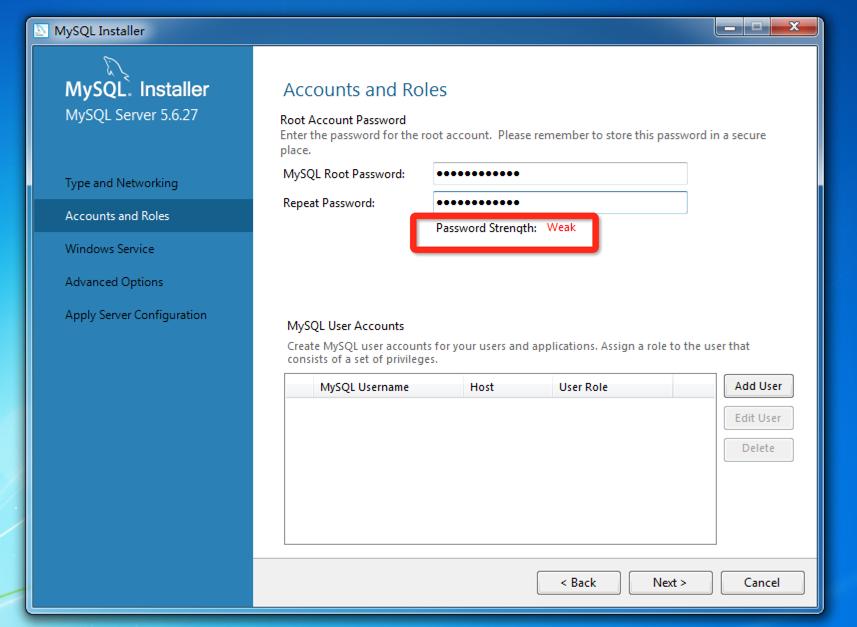Select the Type and Networking step
This screenshot has height=627, width=857.
pos(124,183)
